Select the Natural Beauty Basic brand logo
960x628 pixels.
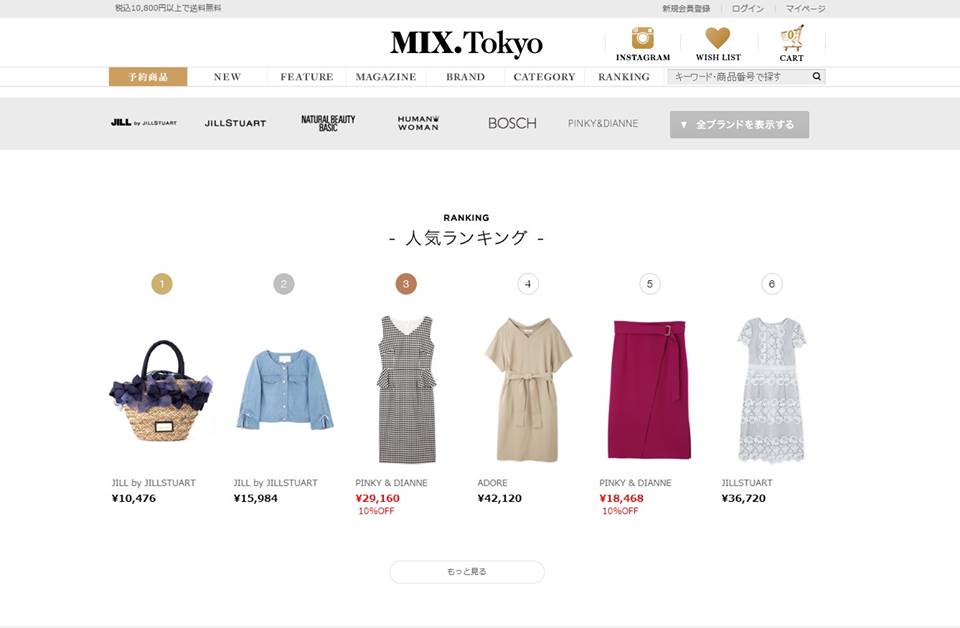point(328,123)
